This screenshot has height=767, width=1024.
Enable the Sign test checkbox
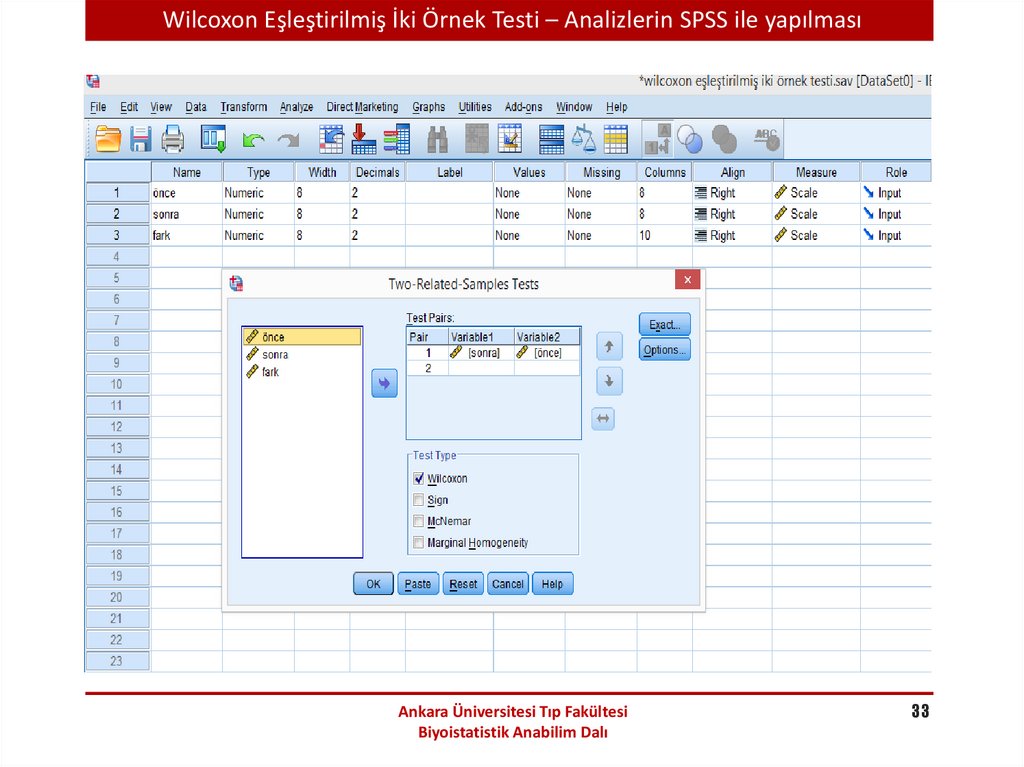click(x=419, y=500)
